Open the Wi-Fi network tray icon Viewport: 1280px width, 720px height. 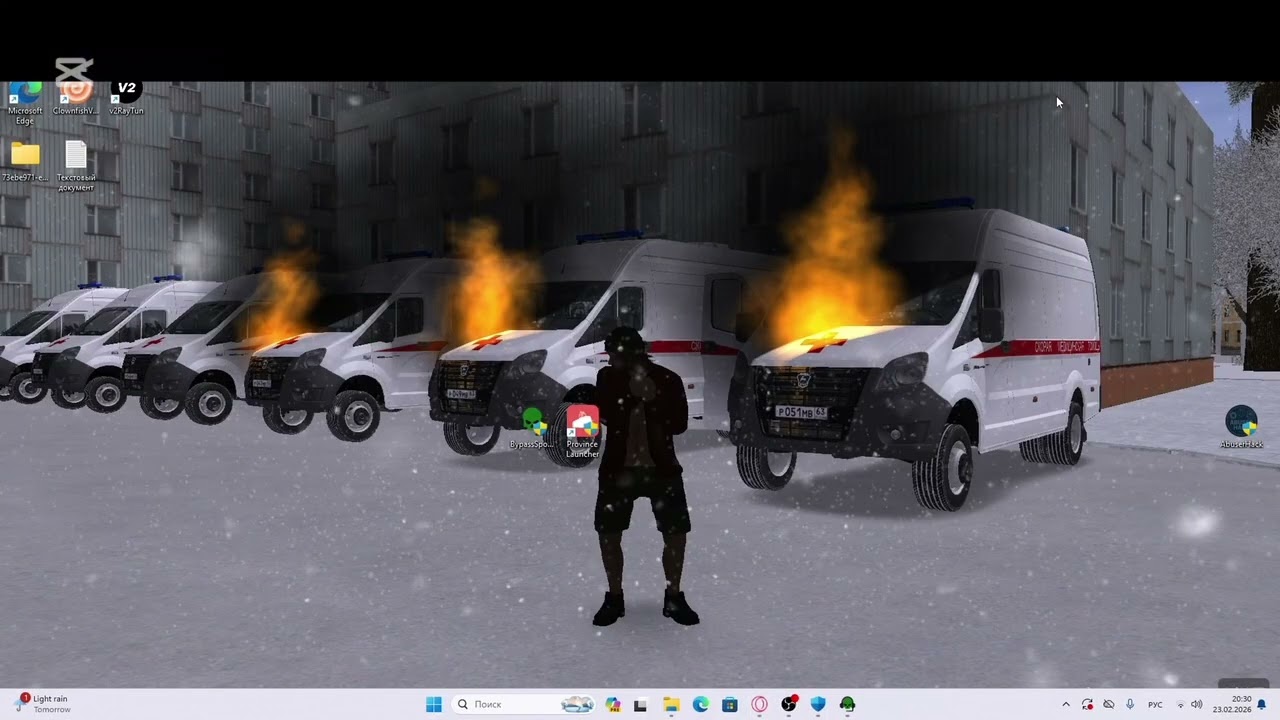(x=1180, y=705)
